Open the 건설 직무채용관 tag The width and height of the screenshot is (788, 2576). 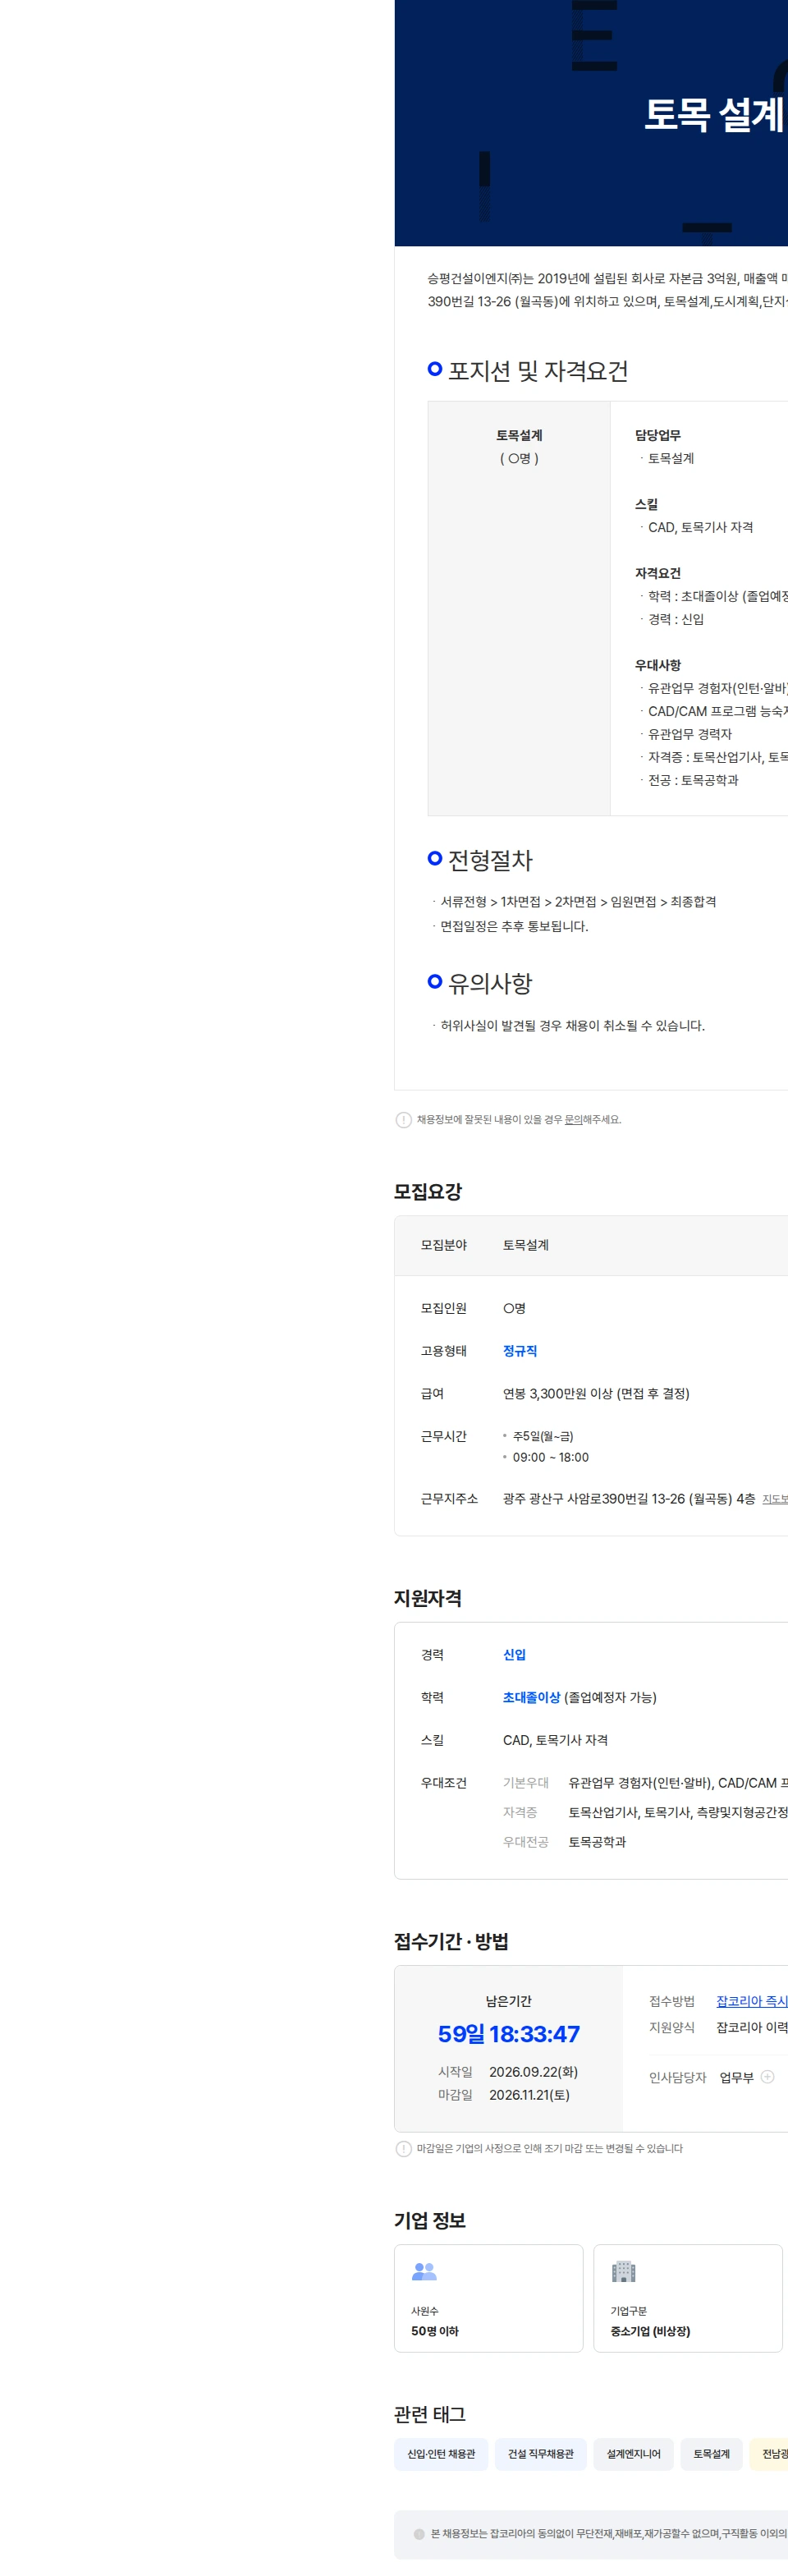540,2453
